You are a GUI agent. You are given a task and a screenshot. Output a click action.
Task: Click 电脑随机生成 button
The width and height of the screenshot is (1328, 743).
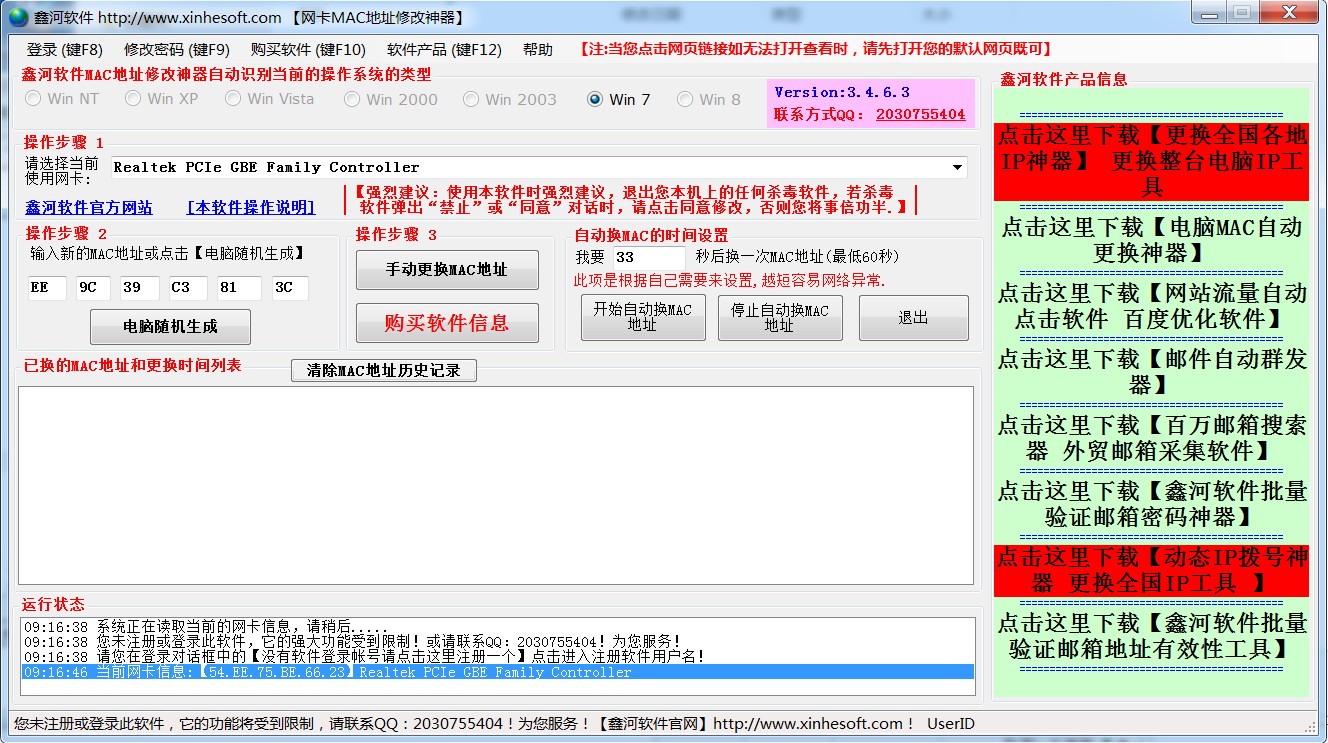170,326
